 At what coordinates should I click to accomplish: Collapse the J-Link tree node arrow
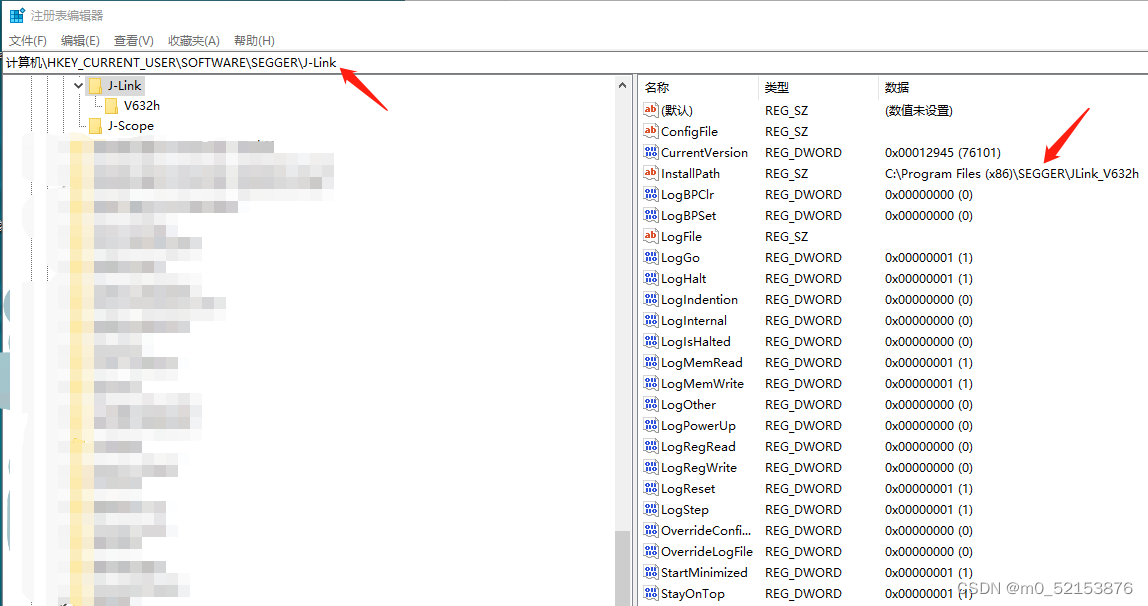point(78,86)
